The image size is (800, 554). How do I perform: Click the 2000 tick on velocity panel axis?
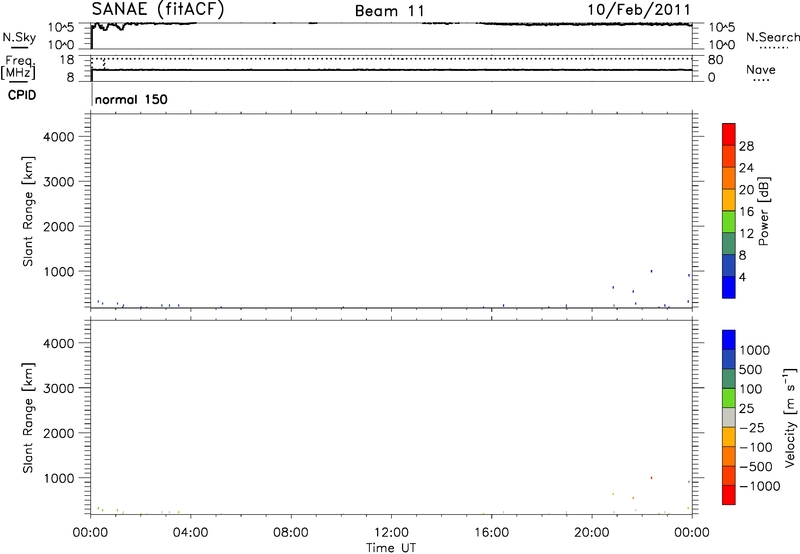[59, 433]
